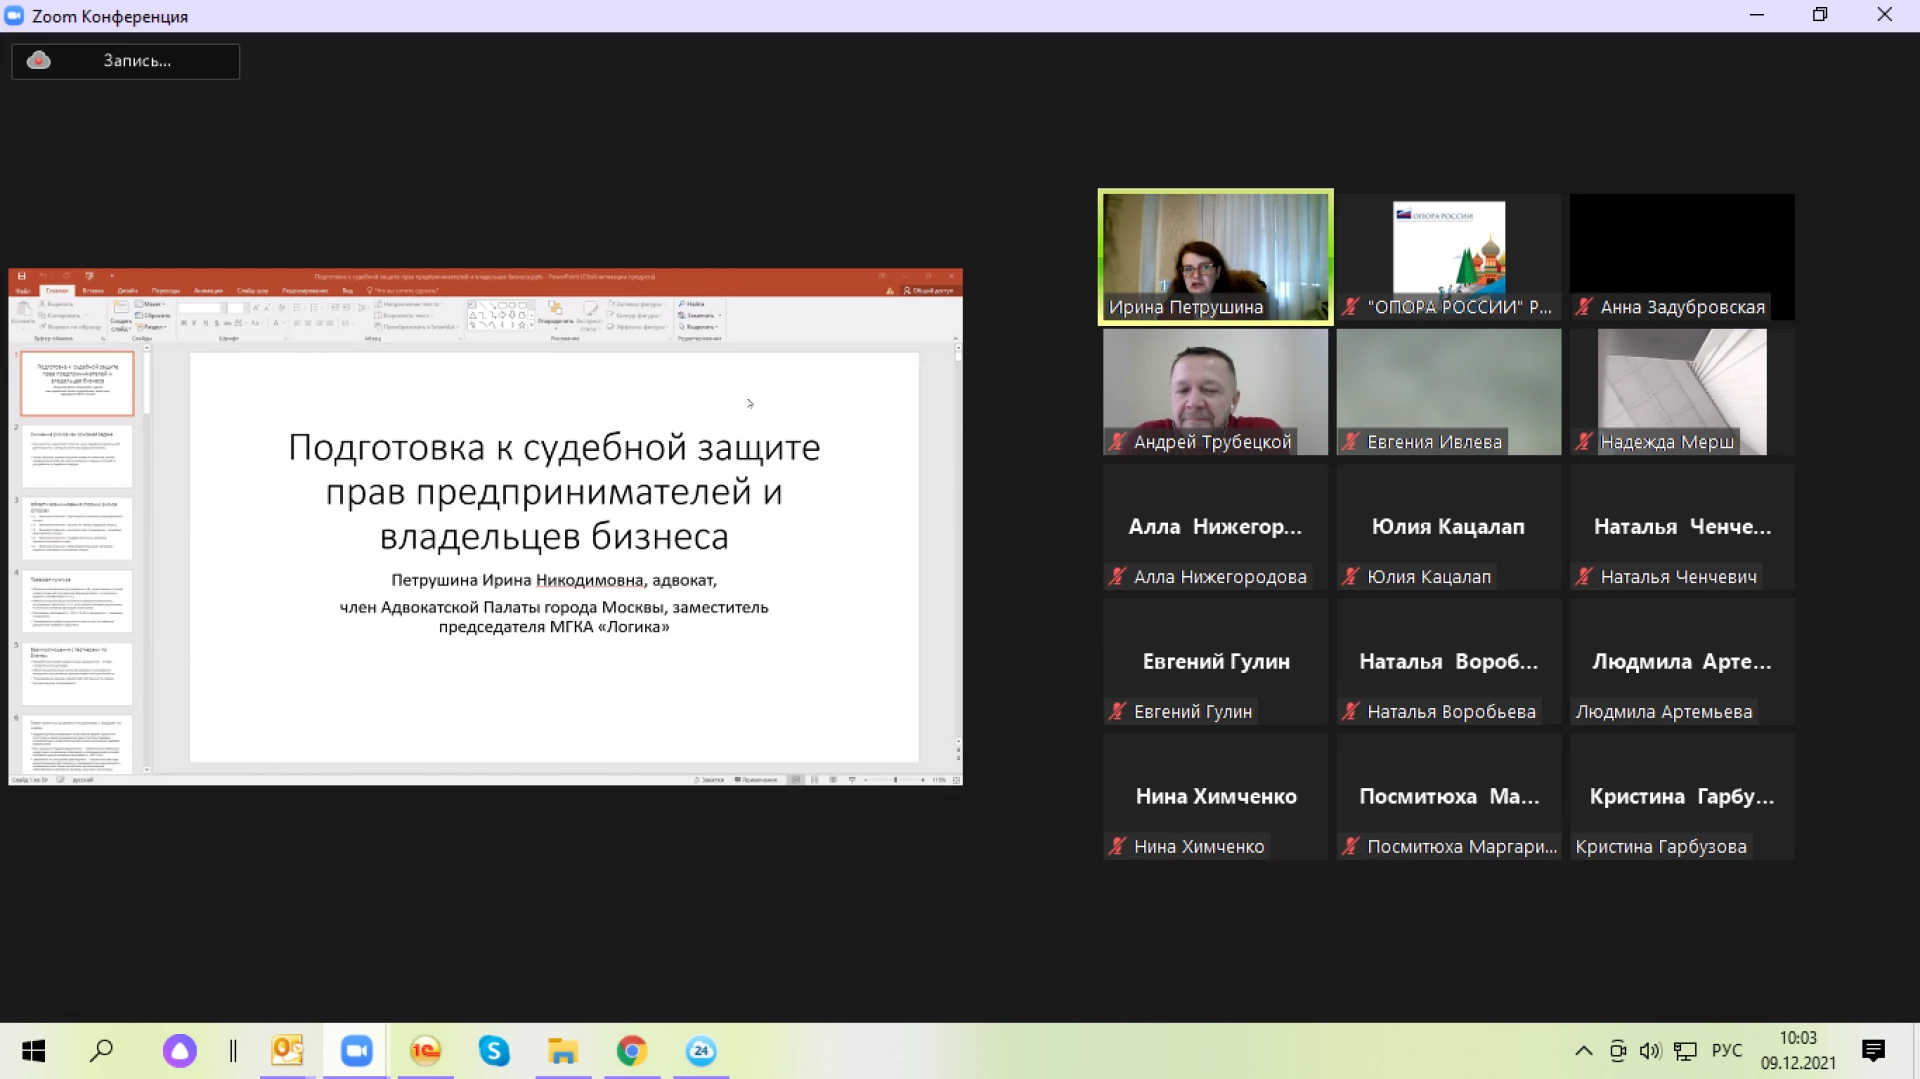1920x1079 pixels.
Task: Open the Windows notification center
Action: coord(1873,1051)
